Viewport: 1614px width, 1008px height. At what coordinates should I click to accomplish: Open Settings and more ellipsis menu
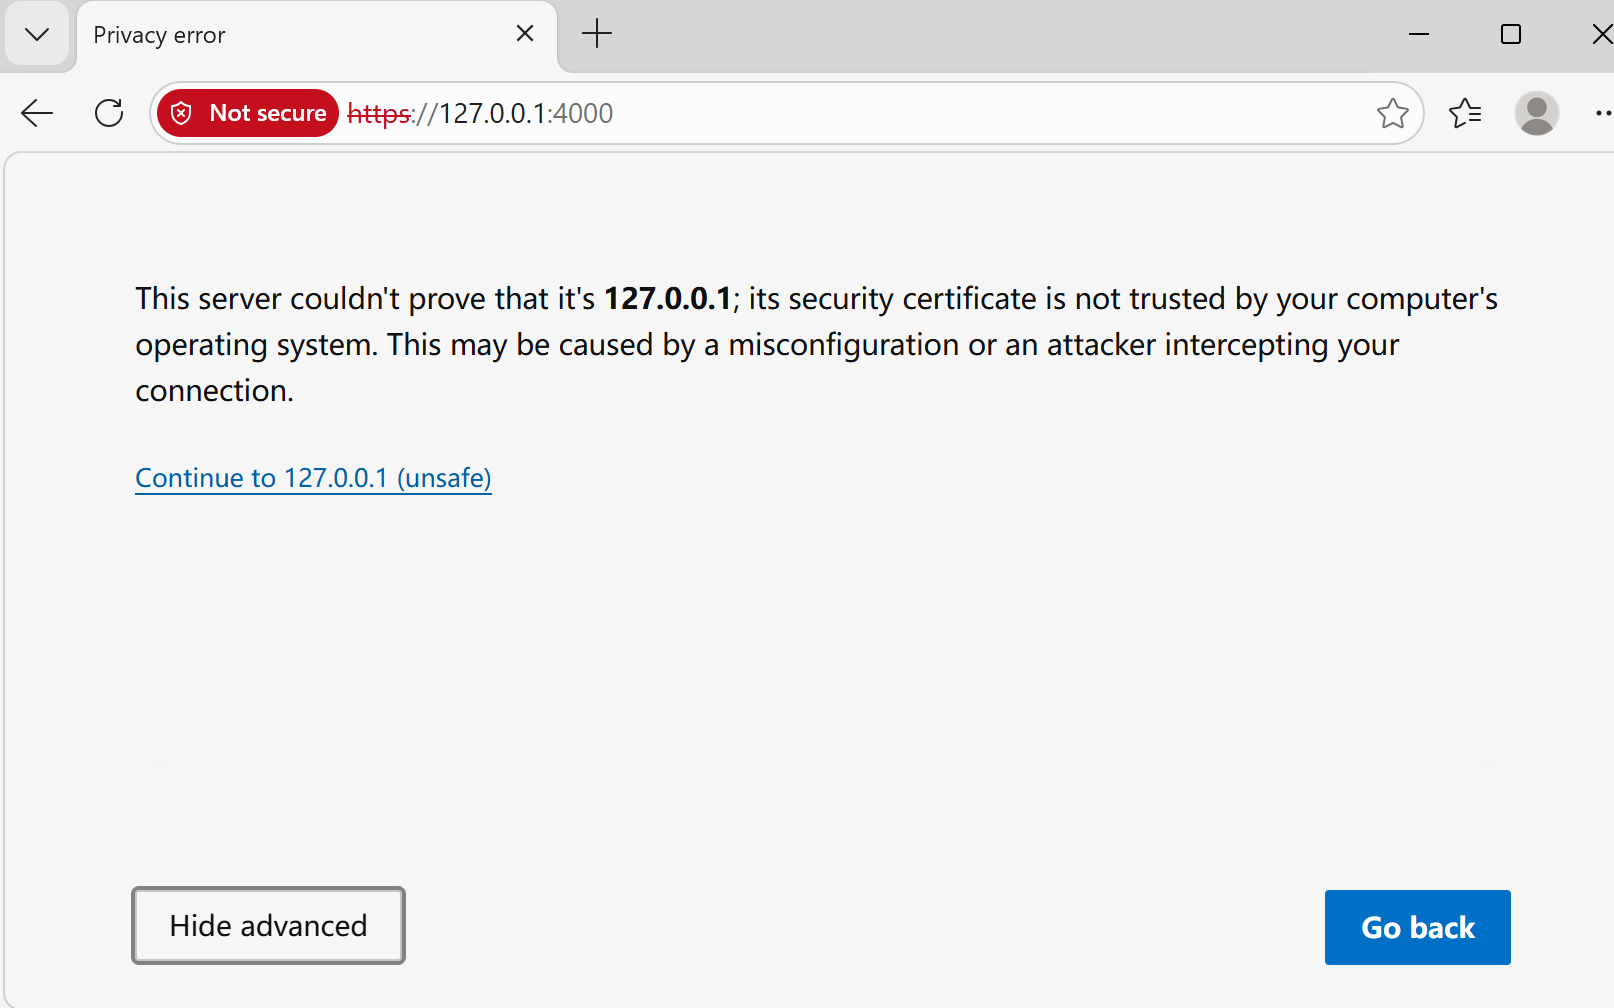[x=1604, y=113]
